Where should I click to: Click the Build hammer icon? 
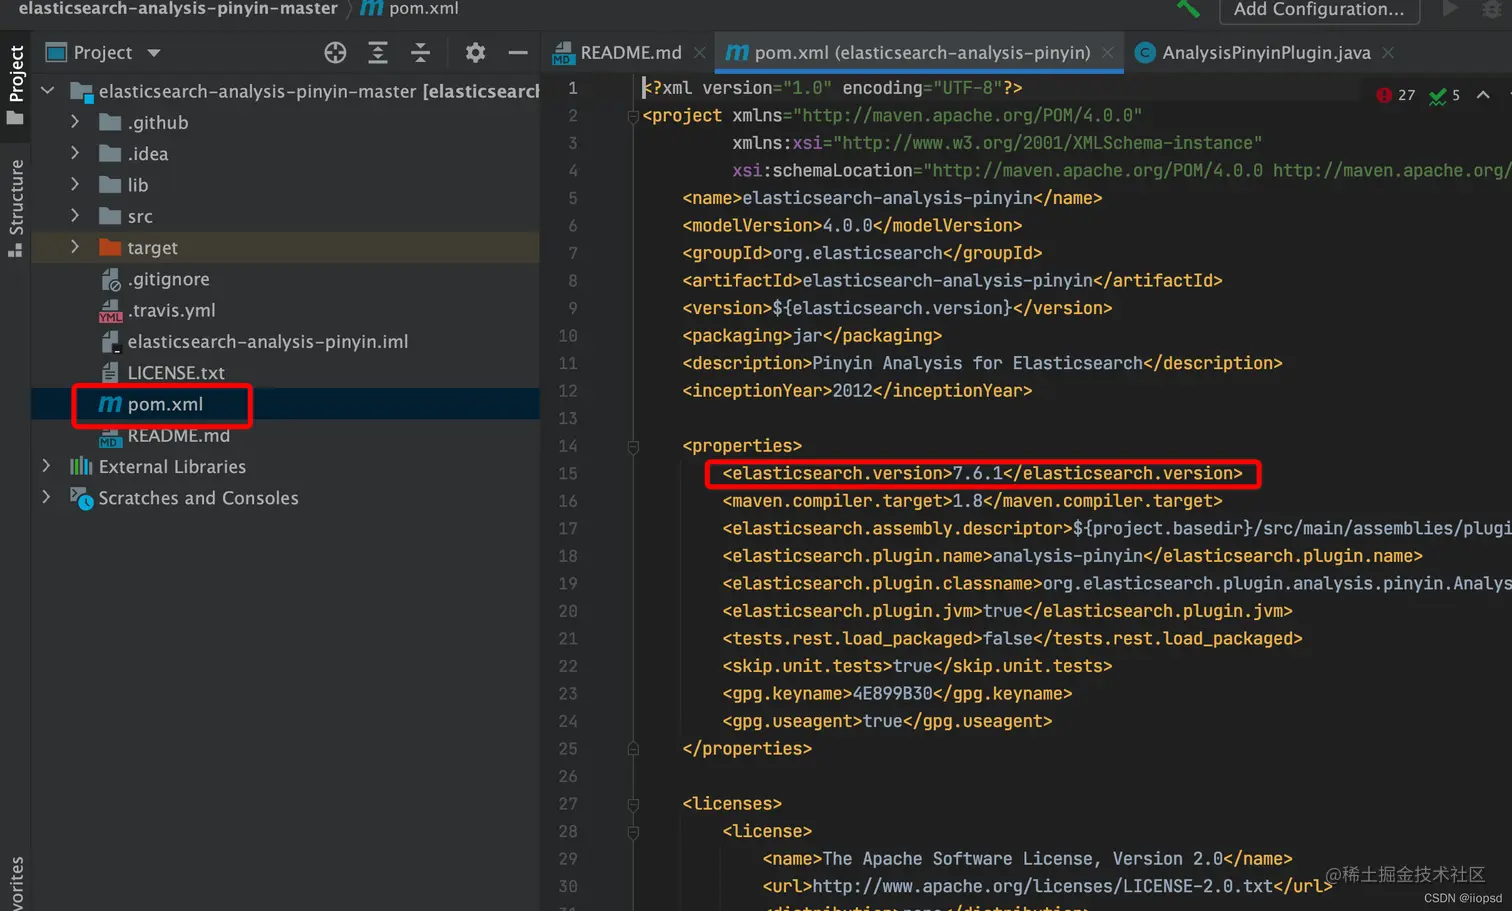(x=1188, y=9)
